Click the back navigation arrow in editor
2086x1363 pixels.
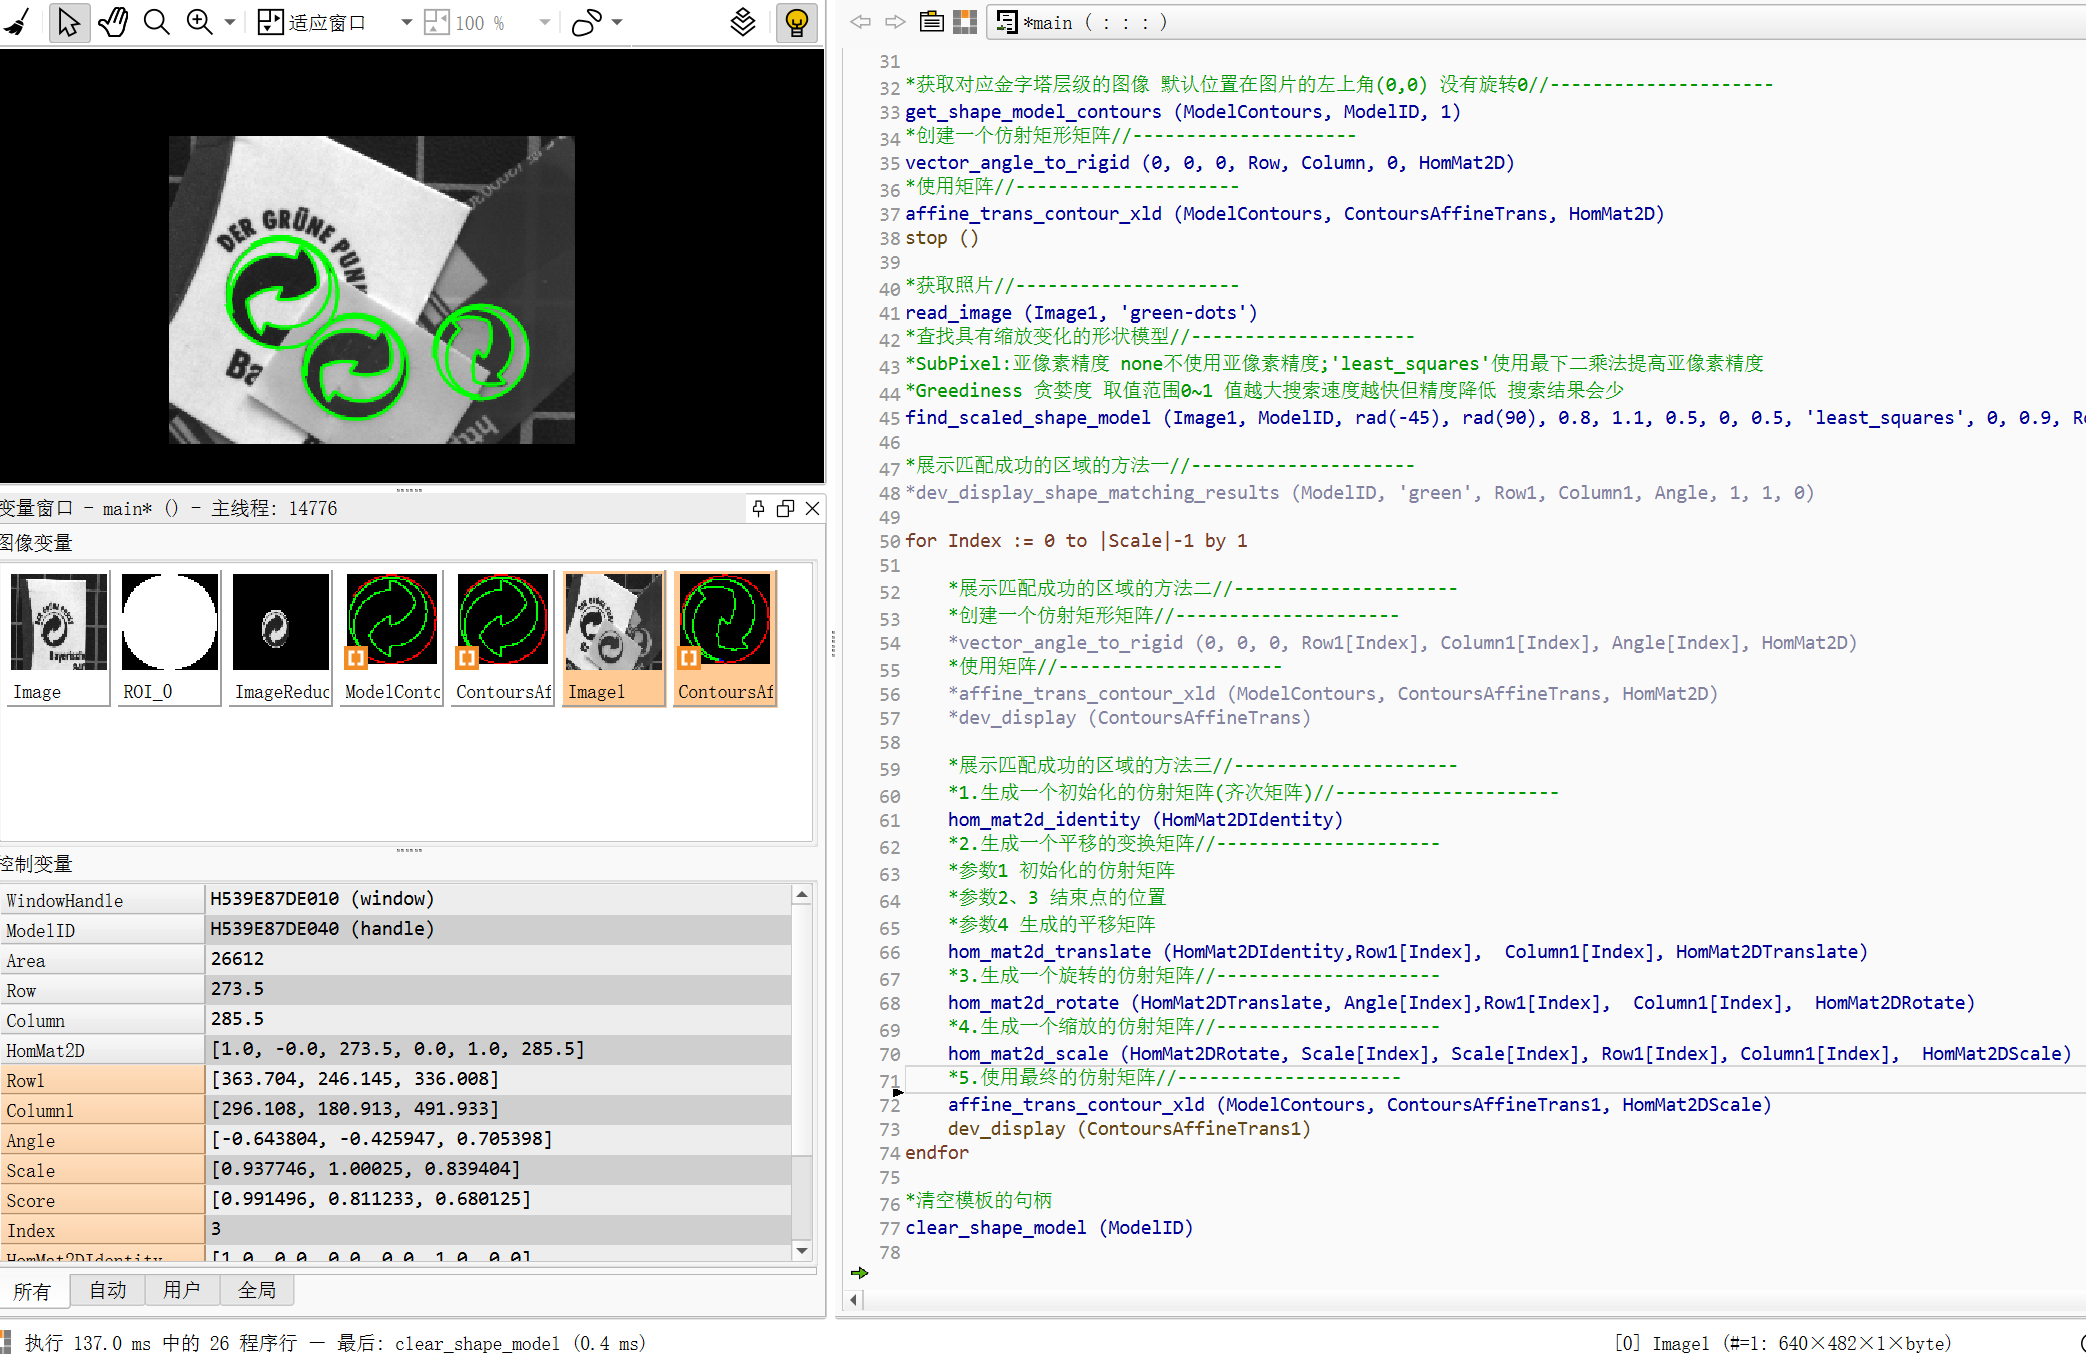[x=860, y=22]
